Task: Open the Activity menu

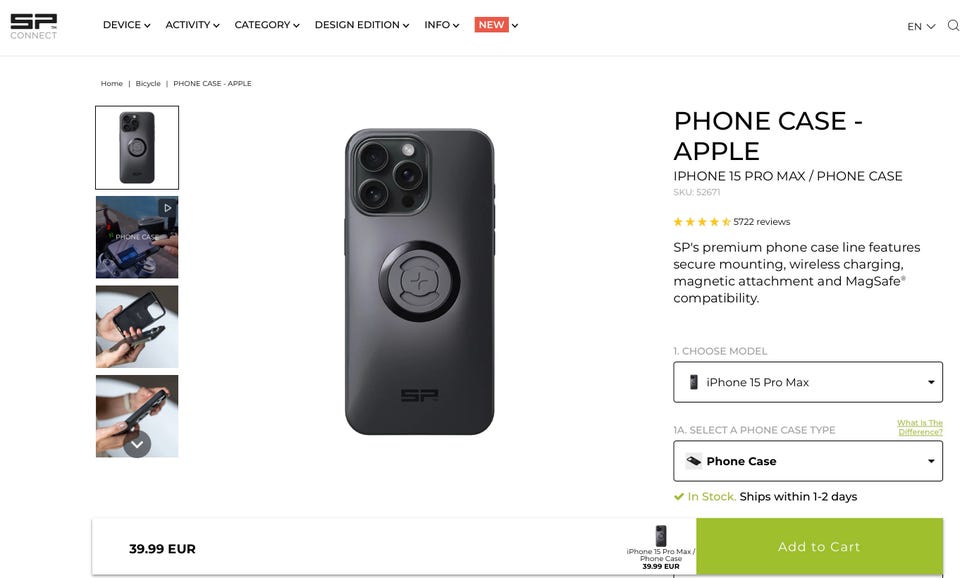Action: (192, 25)
